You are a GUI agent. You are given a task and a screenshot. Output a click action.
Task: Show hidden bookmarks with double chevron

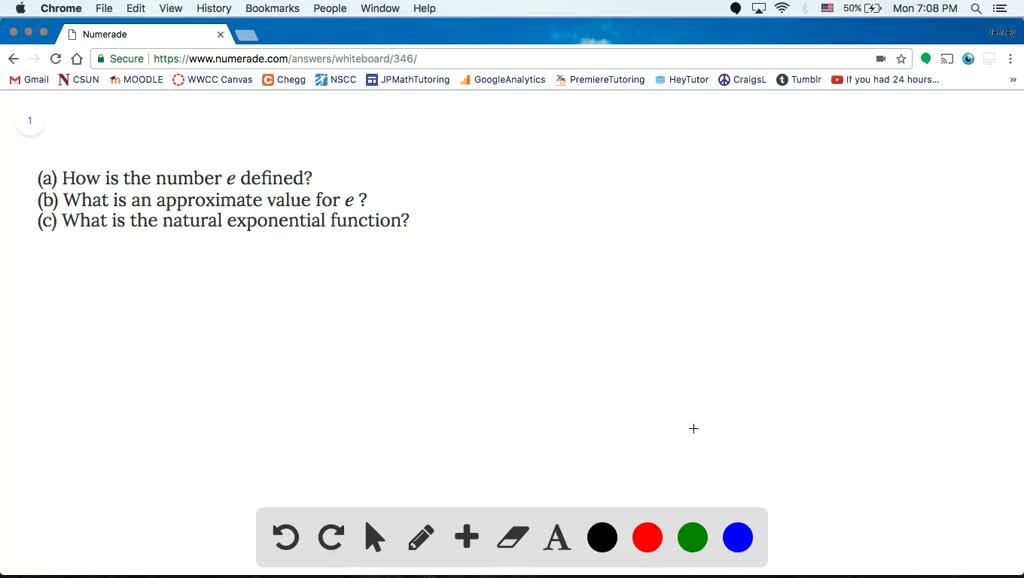point(1013,80)
